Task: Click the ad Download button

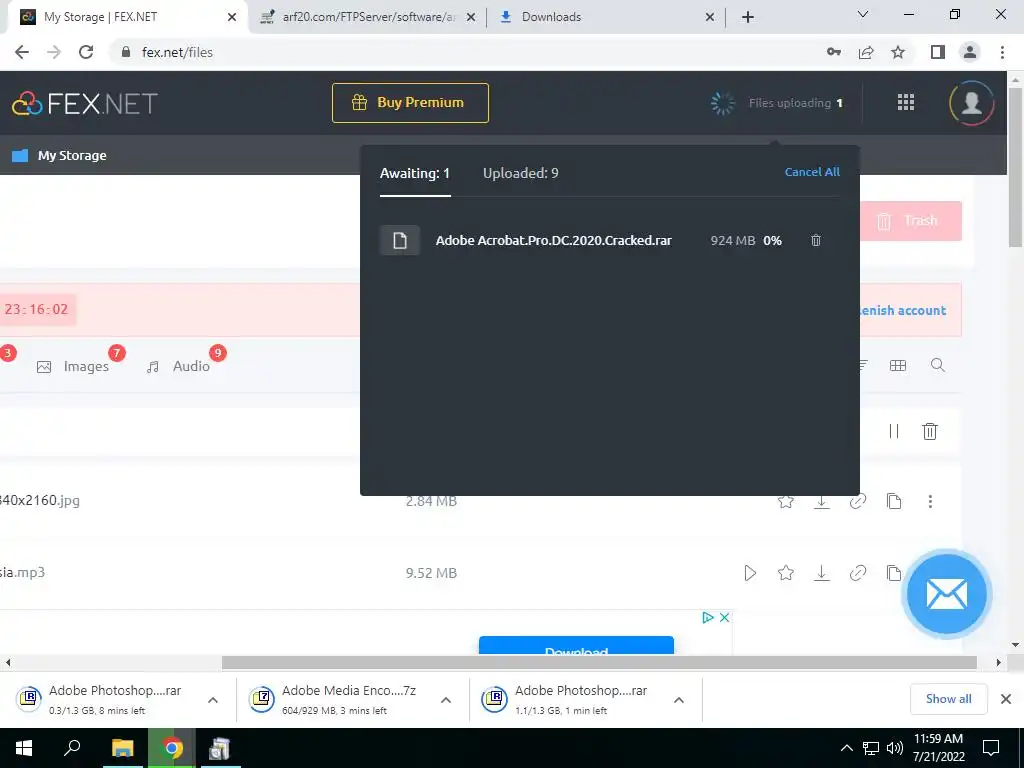Action: click(x=576, y=645)
